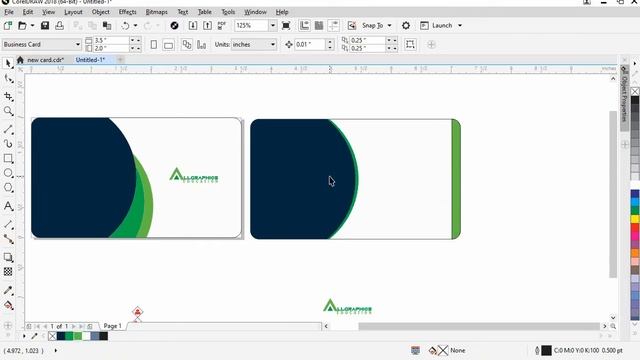Click the Publish to PDF icon

(222, 25)
